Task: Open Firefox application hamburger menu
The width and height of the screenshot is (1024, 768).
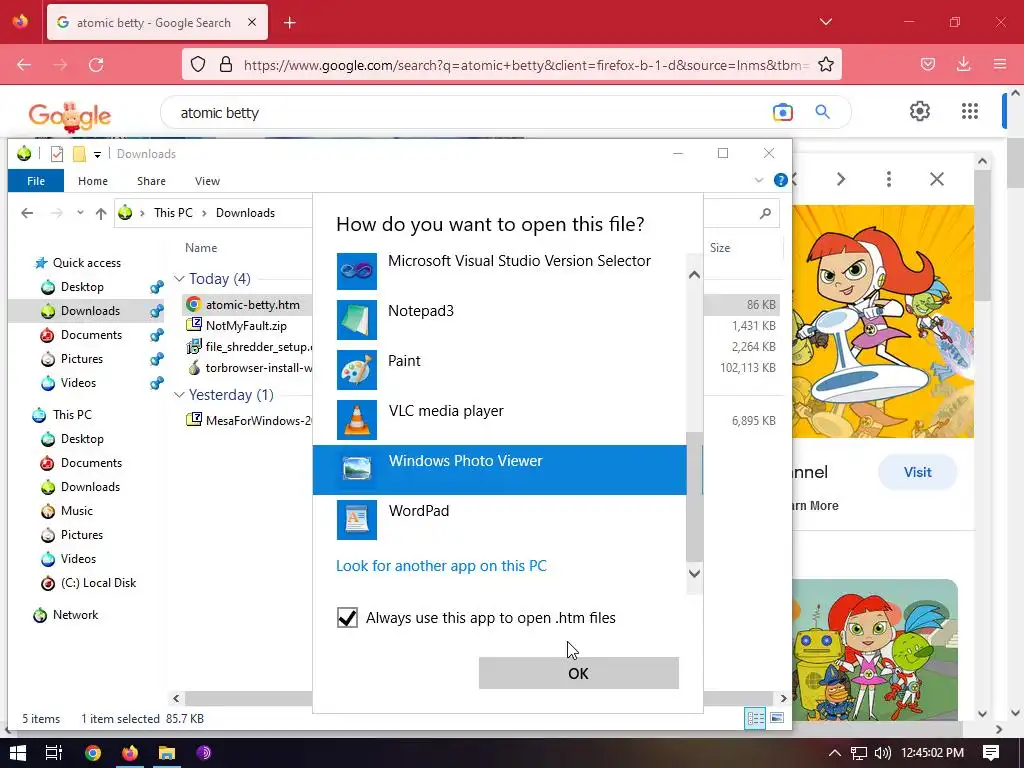Action: (1000, 64)
